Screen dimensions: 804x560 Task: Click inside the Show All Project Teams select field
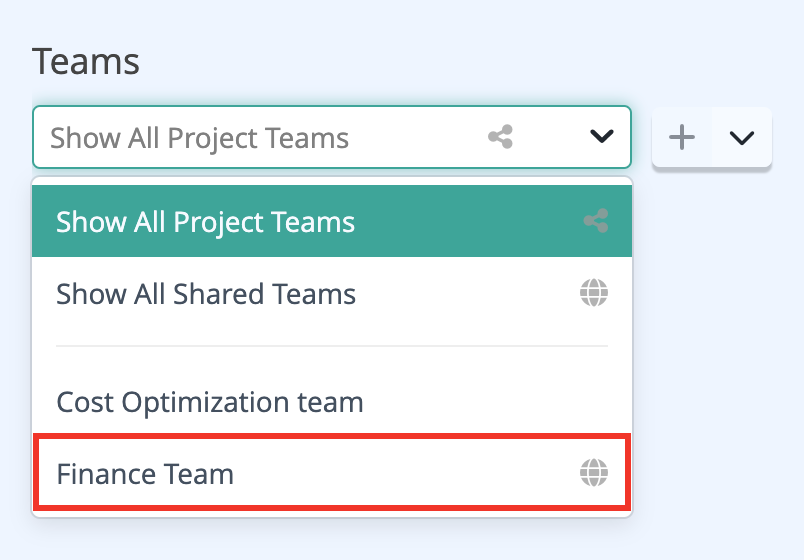coord(332,137)
